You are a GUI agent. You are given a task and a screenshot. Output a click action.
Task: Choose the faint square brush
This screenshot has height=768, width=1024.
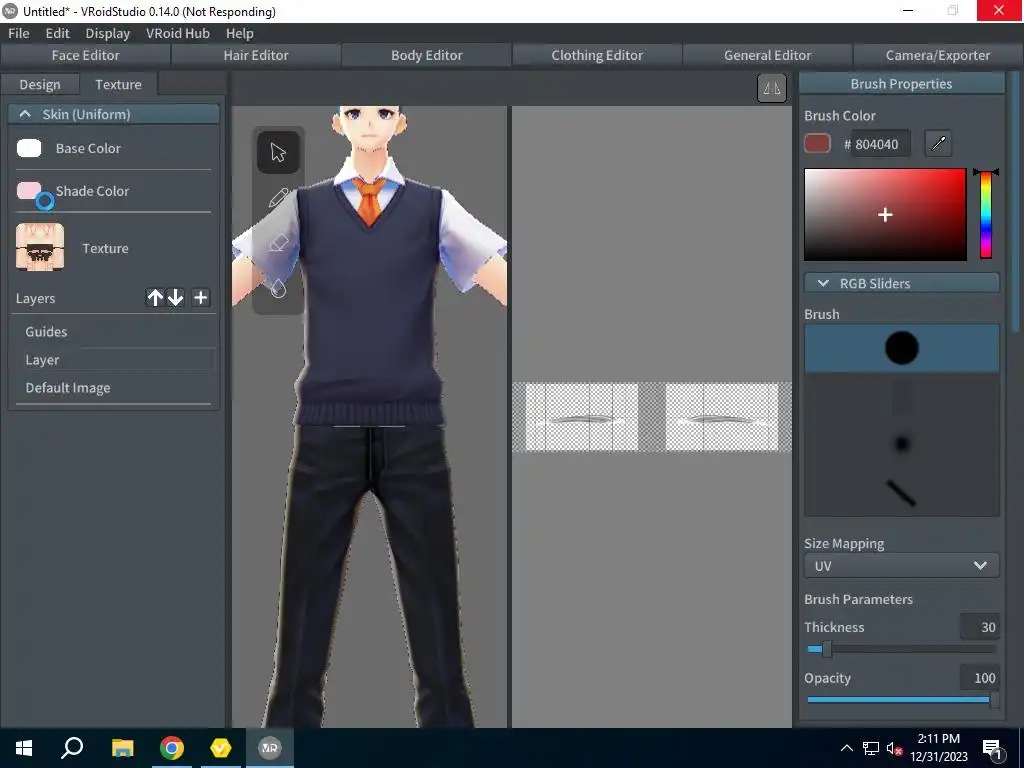901,396
